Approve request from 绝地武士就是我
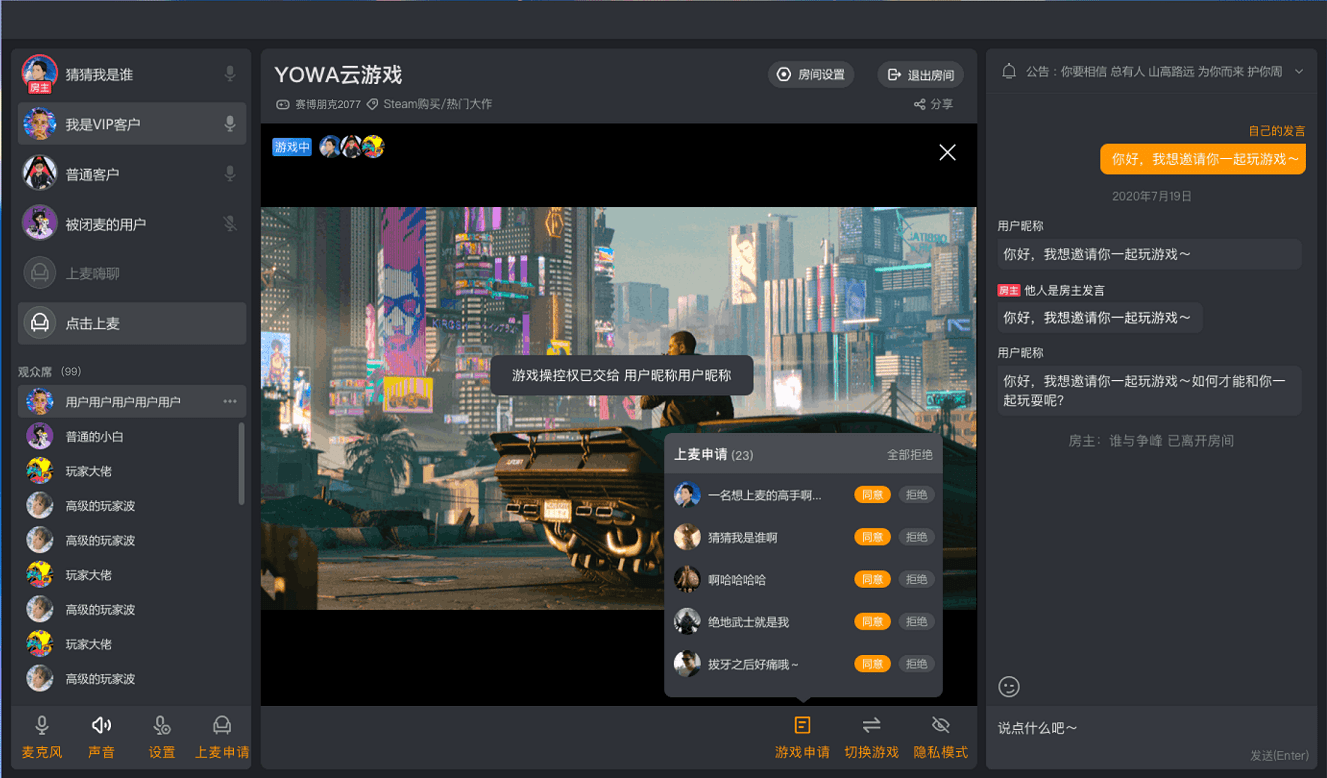 point(872,621)
